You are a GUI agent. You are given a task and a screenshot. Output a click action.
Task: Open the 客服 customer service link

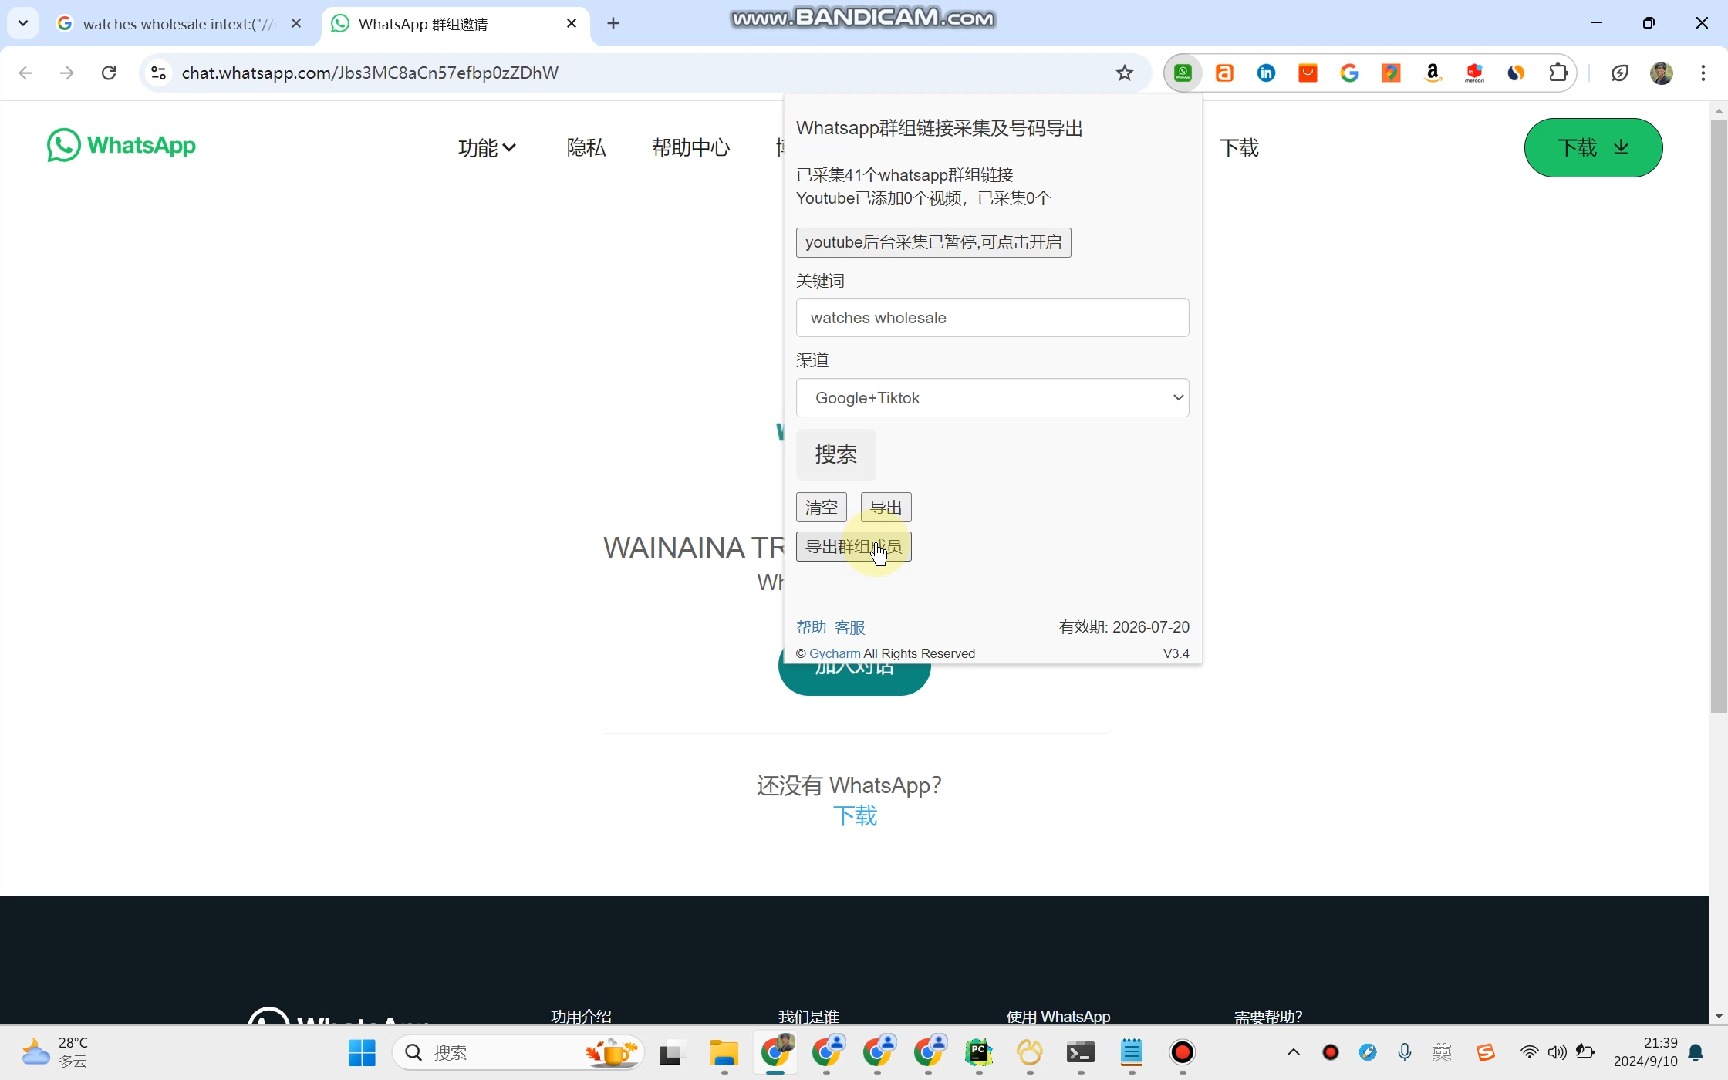pos(850,627)
